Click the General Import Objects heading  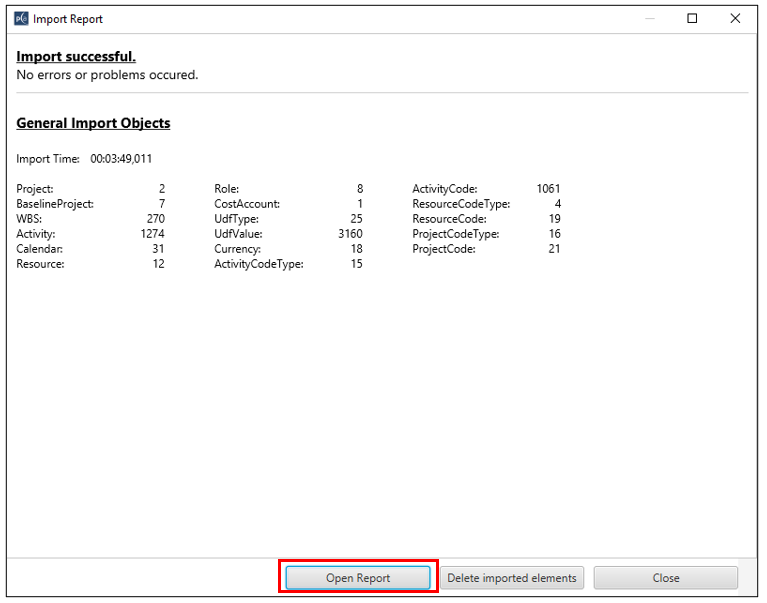pyautogui.click(x=93, y=123)
